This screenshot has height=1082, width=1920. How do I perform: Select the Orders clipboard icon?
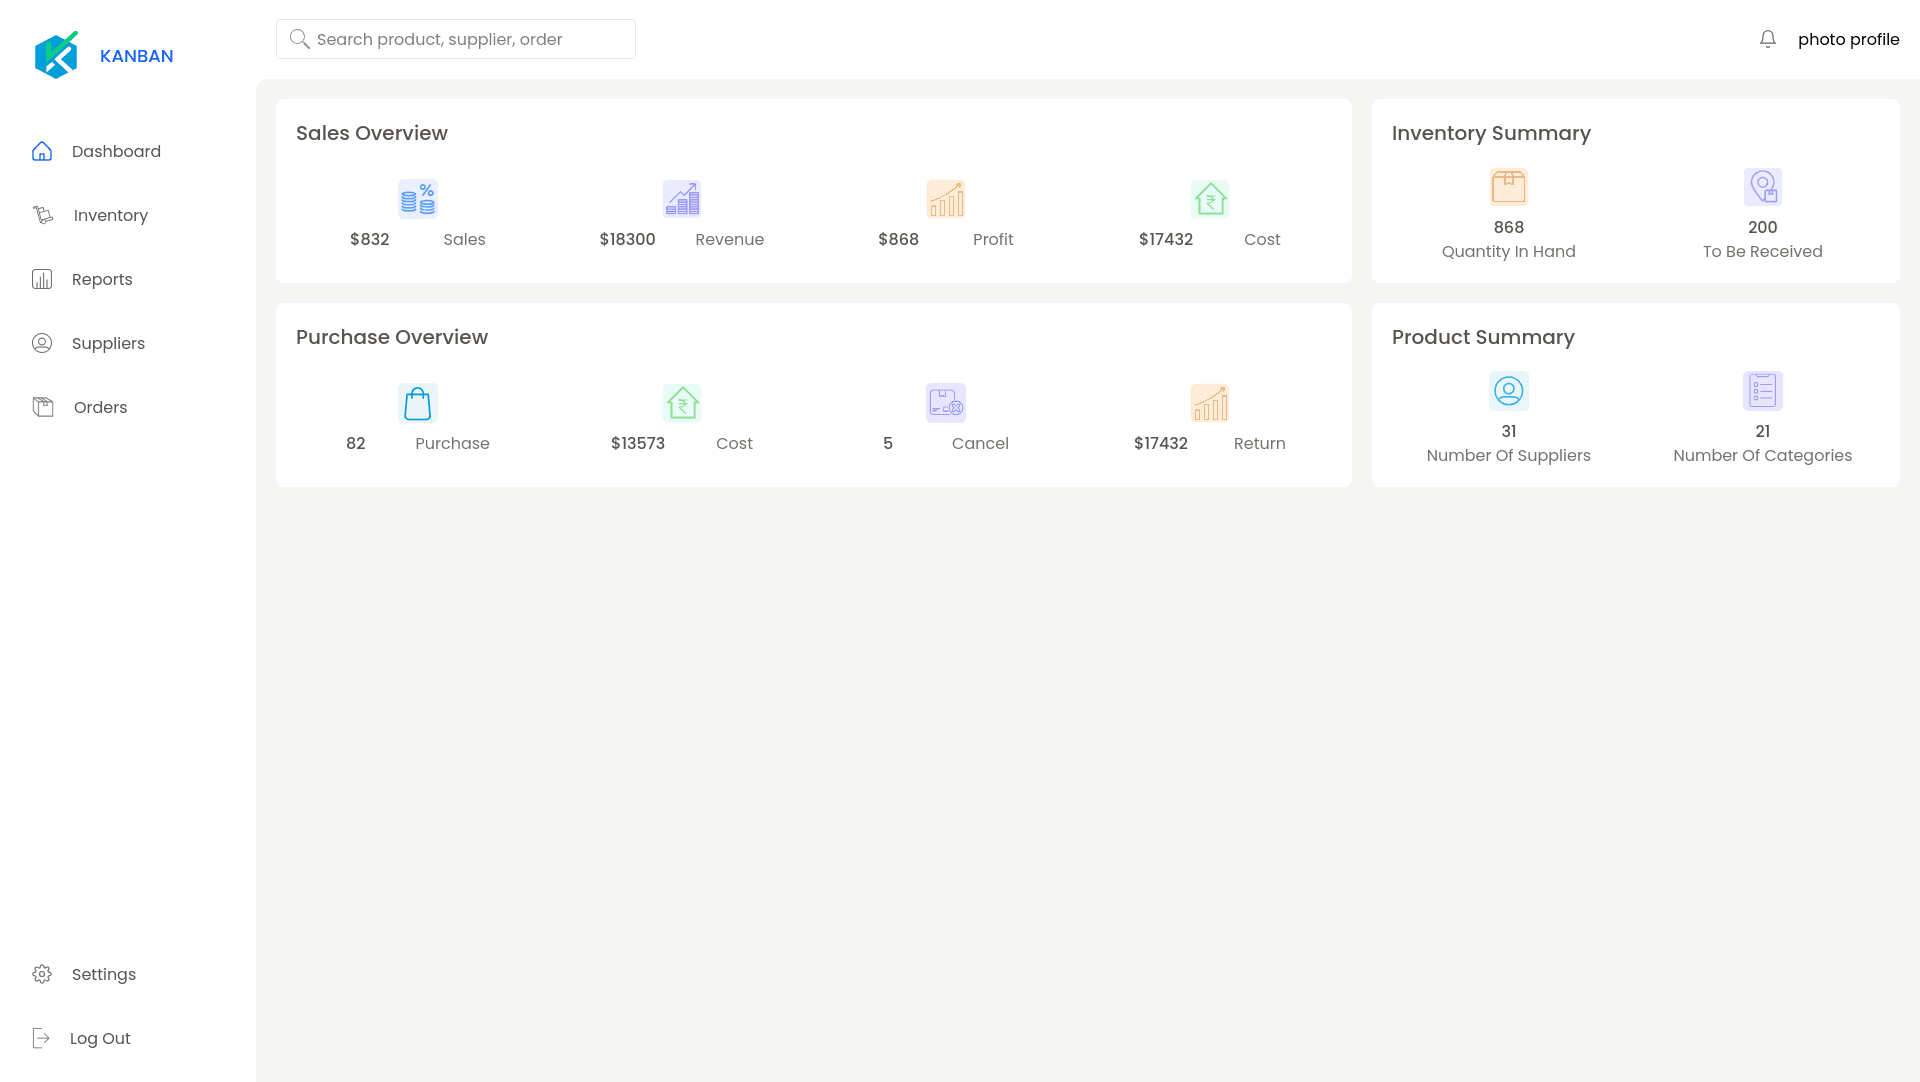(x=42, y=407)
